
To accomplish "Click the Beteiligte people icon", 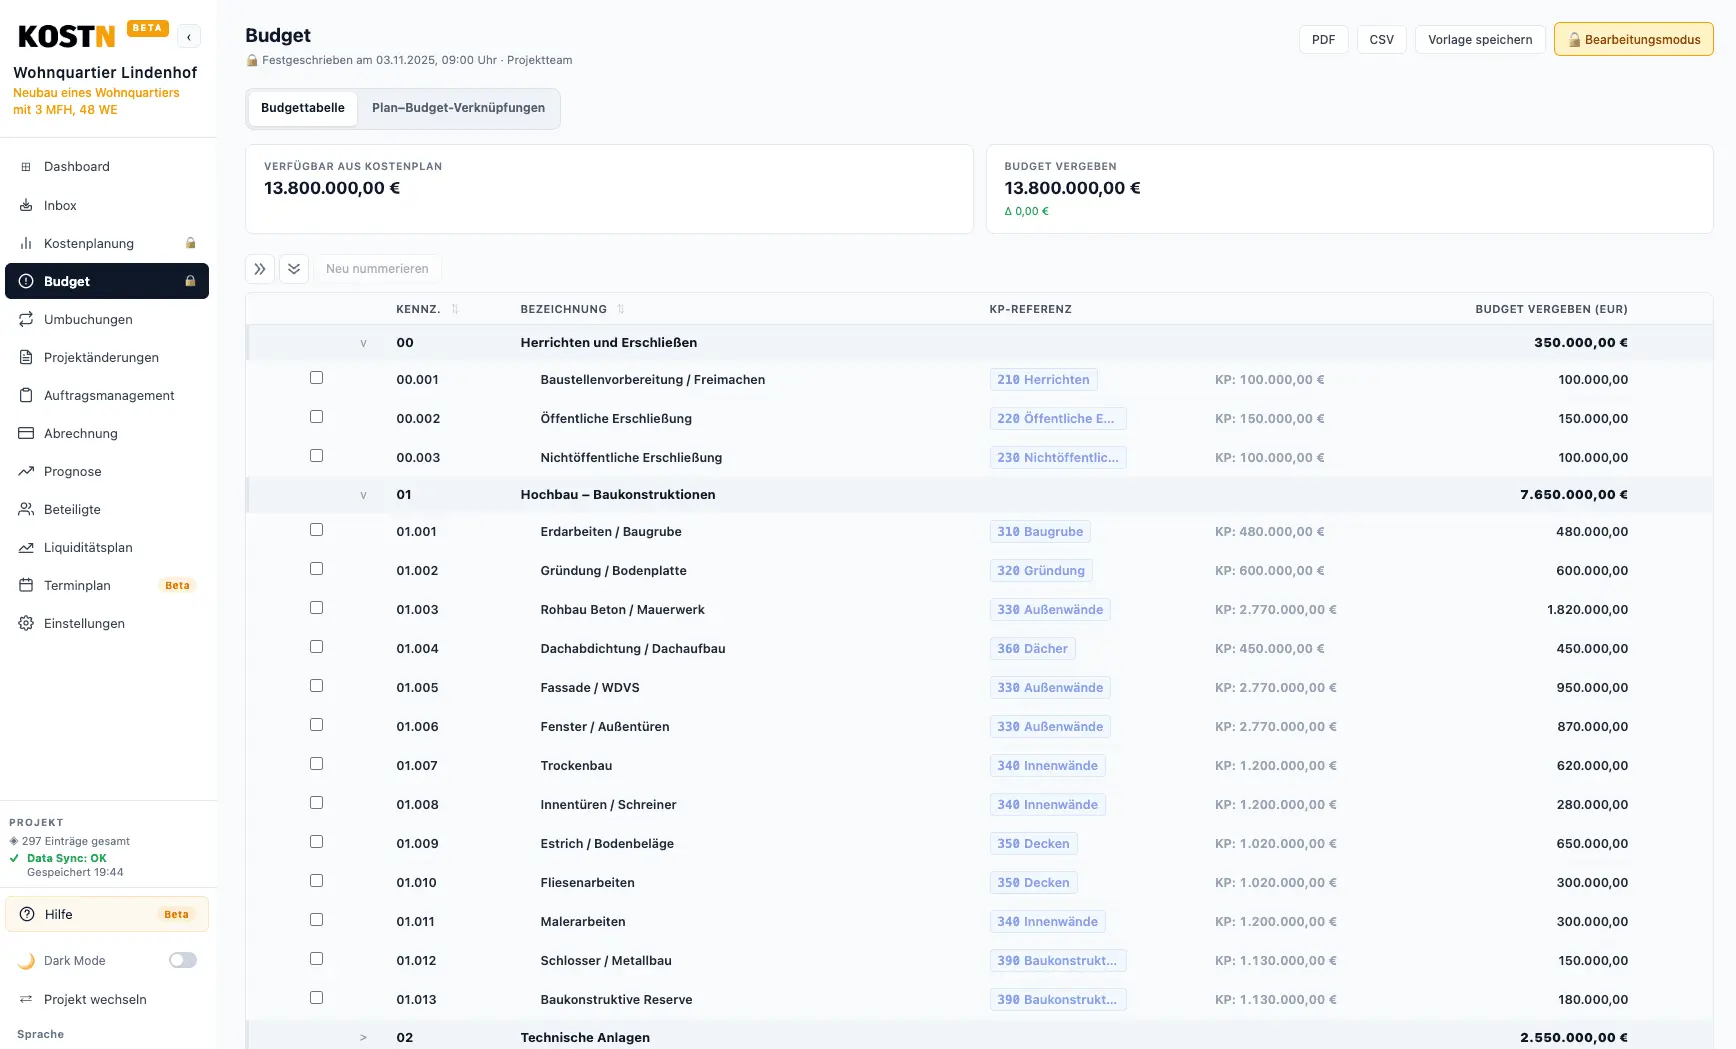I will point(26,510).
